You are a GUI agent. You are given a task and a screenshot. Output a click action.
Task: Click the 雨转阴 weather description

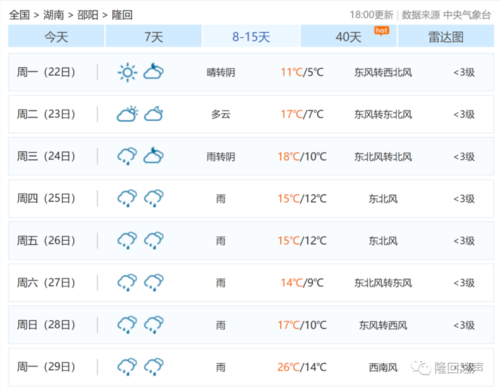click(x=221, y=157)
